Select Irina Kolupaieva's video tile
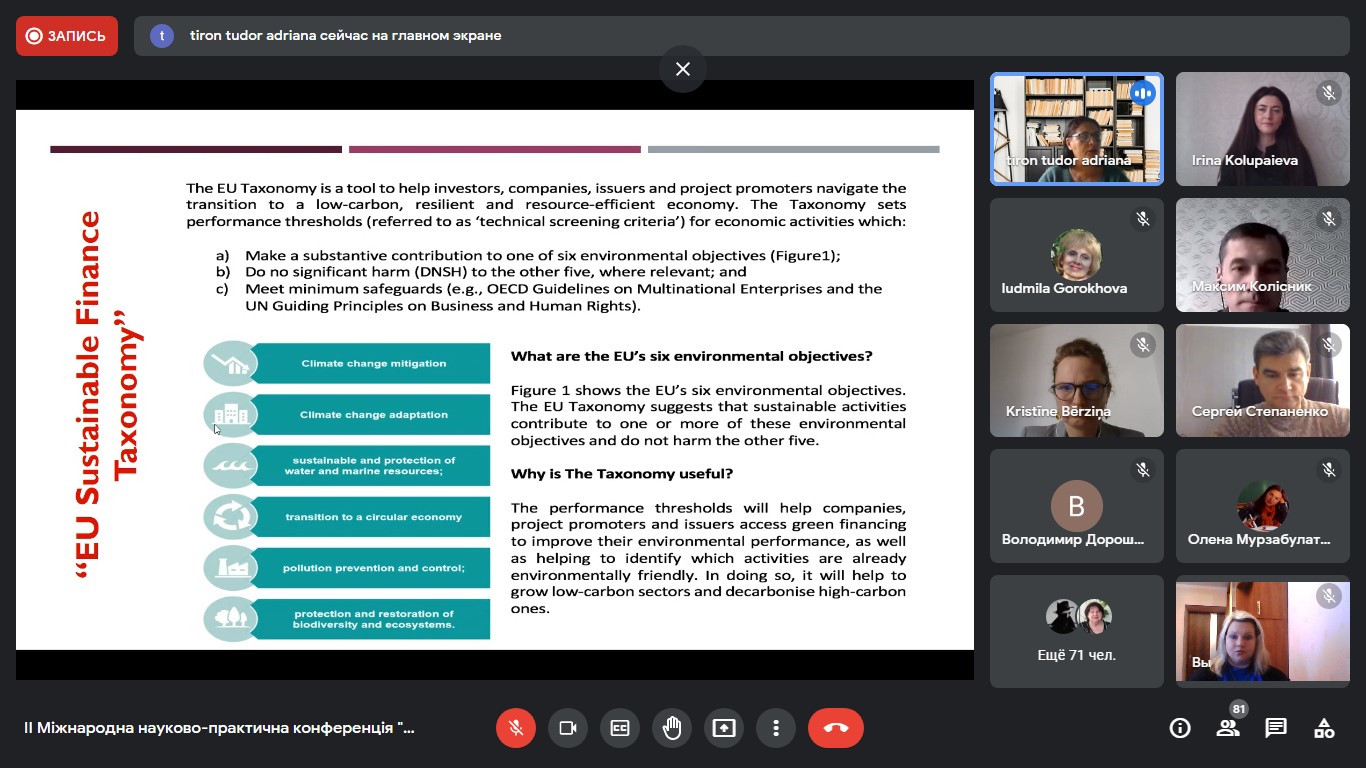 pos(1262,129)
